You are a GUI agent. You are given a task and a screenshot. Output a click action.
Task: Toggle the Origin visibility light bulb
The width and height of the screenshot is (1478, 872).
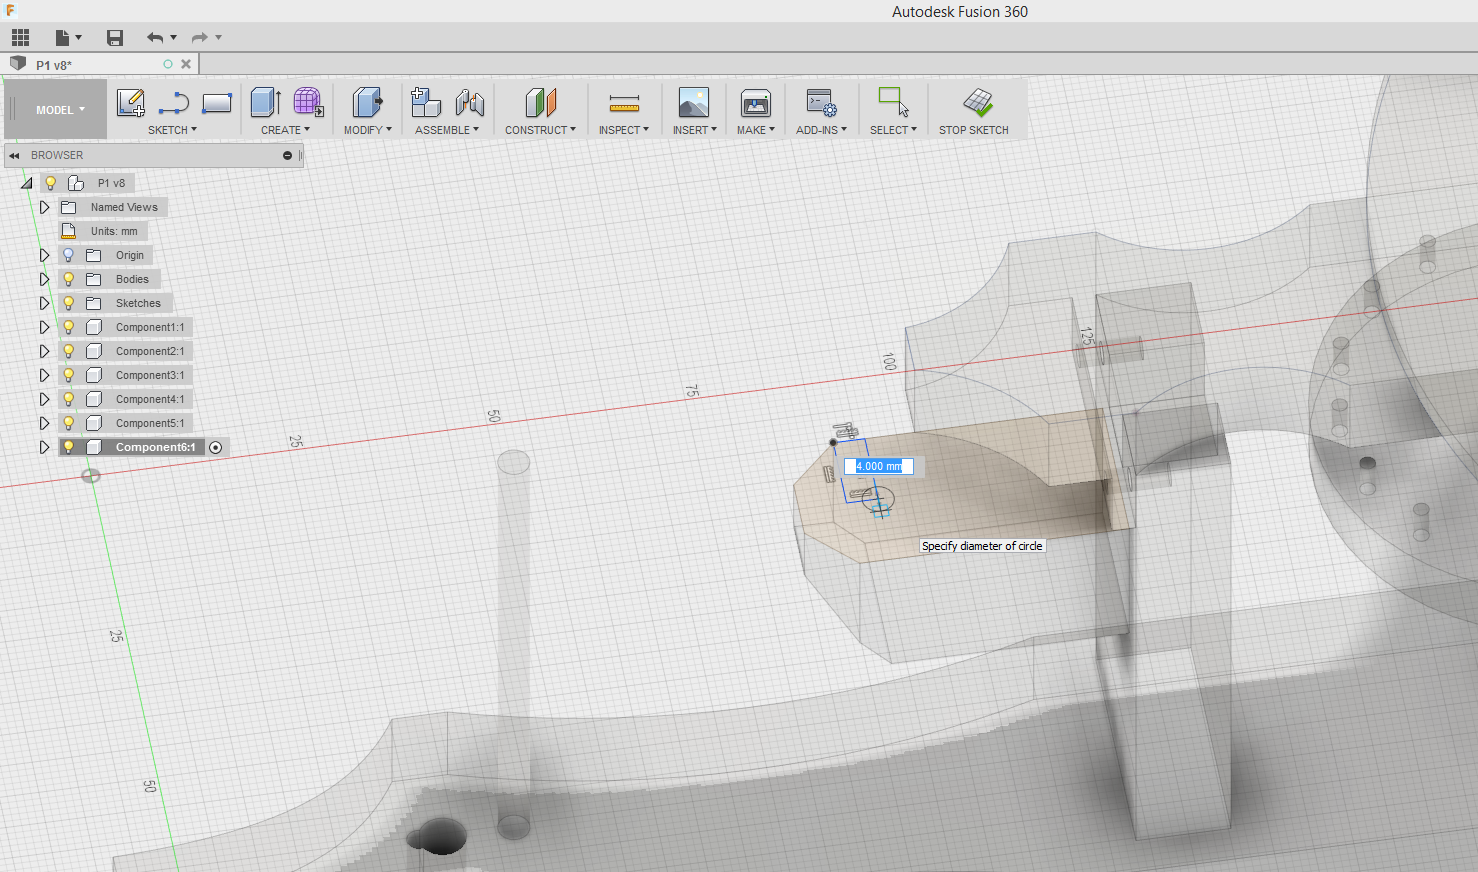pyautogui.click(x=69, y=255)
